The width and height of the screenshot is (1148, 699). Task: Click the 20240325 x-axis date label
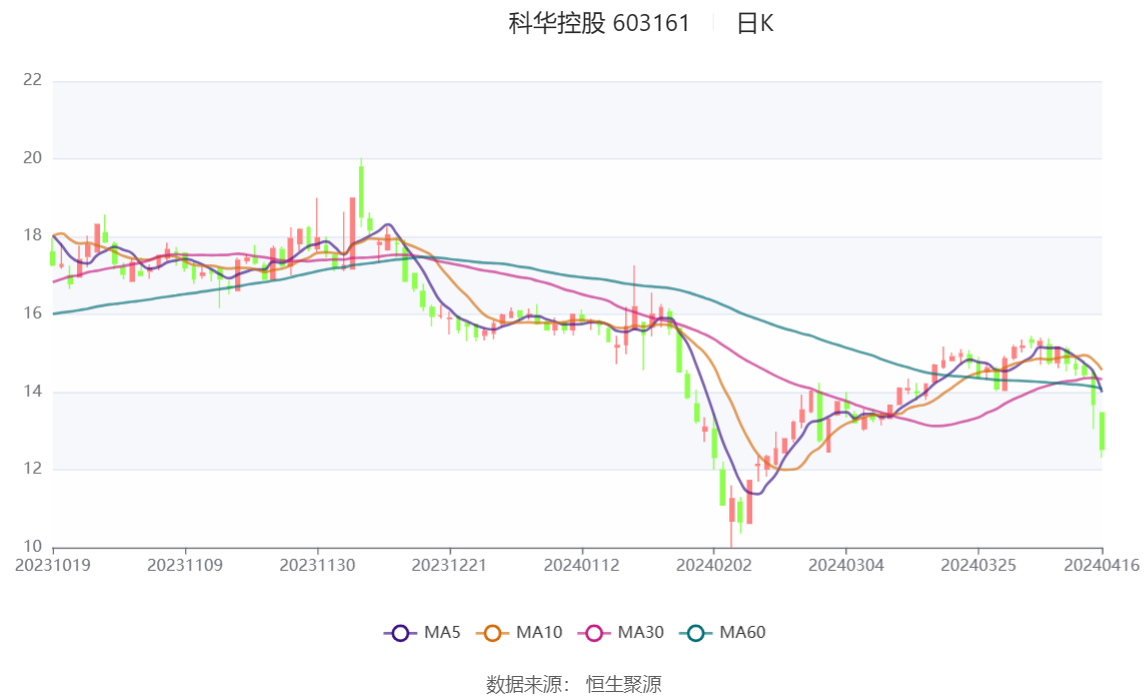coord(978,566)
